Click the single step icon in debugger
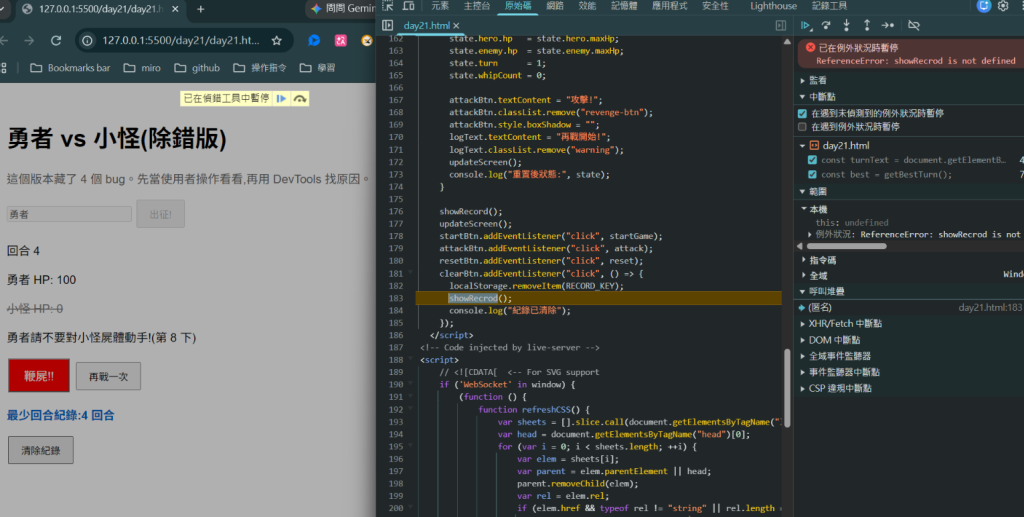The width and height of the screenshot is (1024, 517). (888, 25)
